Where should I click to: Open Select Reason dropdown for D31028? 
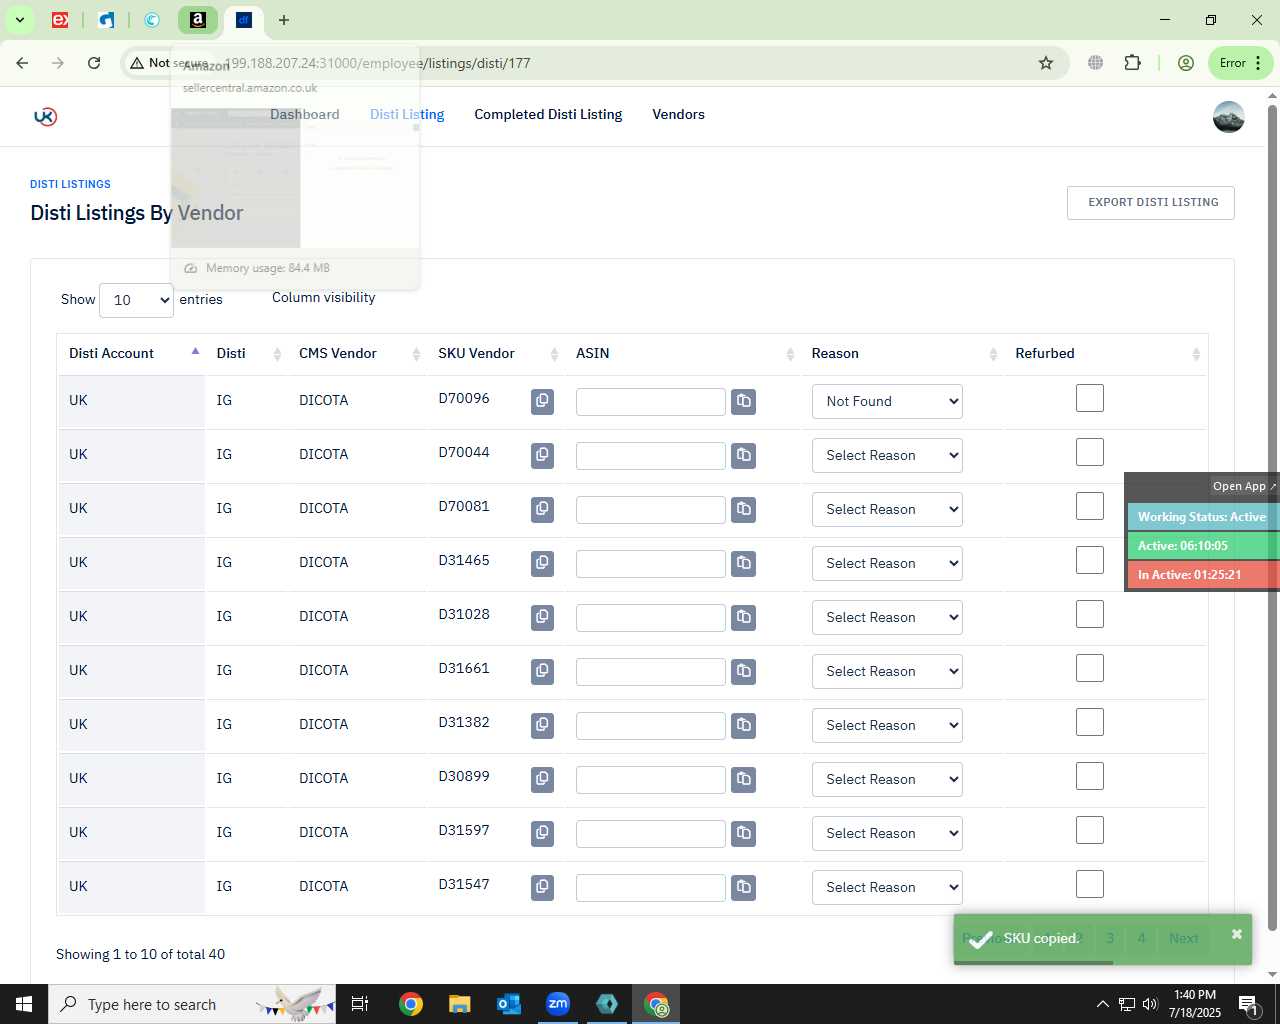point(887,617)
